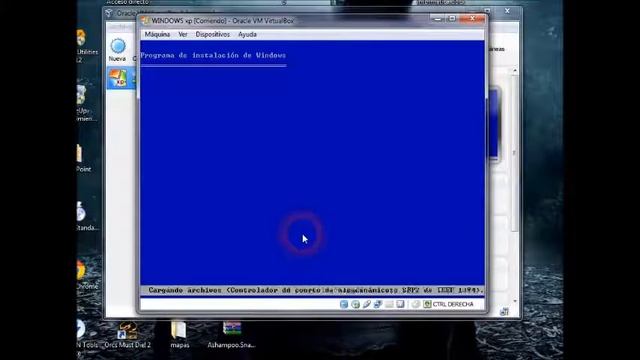Open the Ayuda menu
This screenshot has height=360, width=640.
pyautogui.click(x=247, y=34)
